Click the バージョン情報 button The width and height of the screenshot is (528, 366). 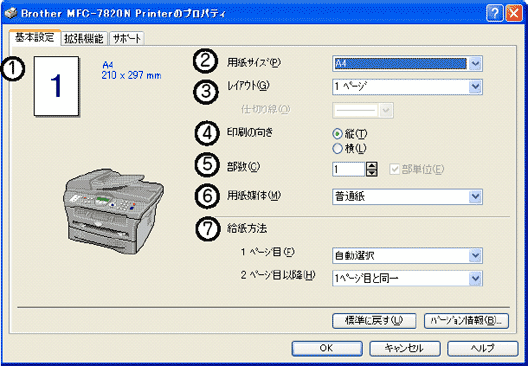pos(466,321)
